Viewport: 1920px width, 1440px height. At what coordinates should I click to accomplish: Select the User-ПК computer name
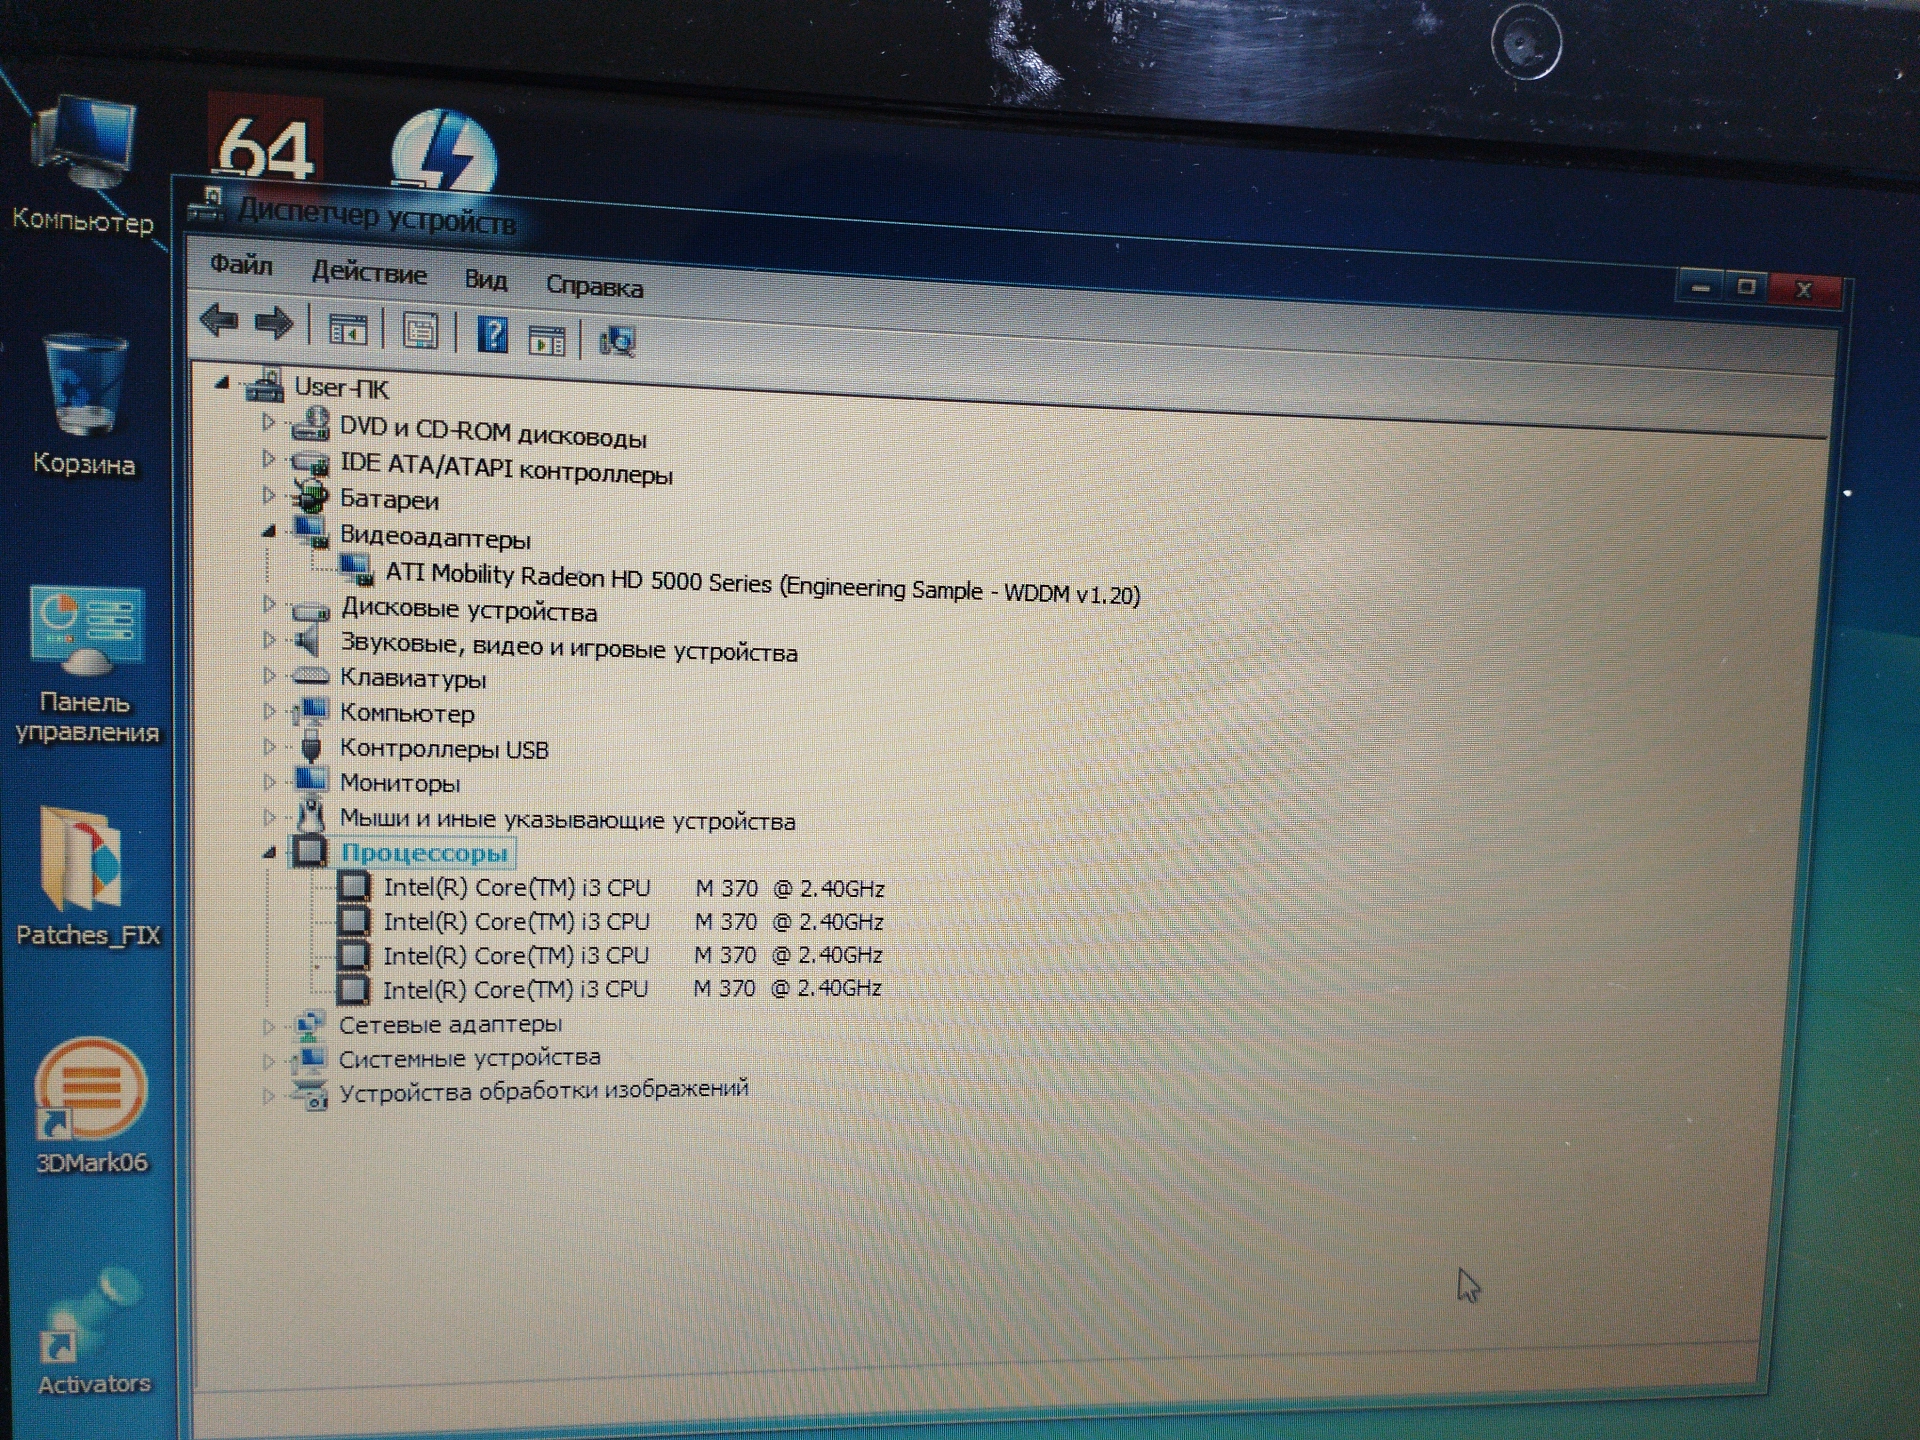click(341, 388)
